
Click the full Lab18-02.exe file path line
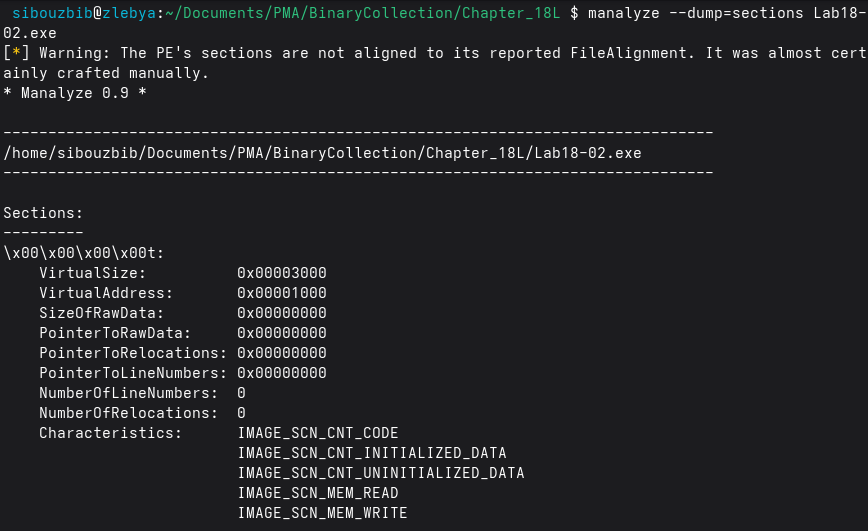(x=322, y=153)
